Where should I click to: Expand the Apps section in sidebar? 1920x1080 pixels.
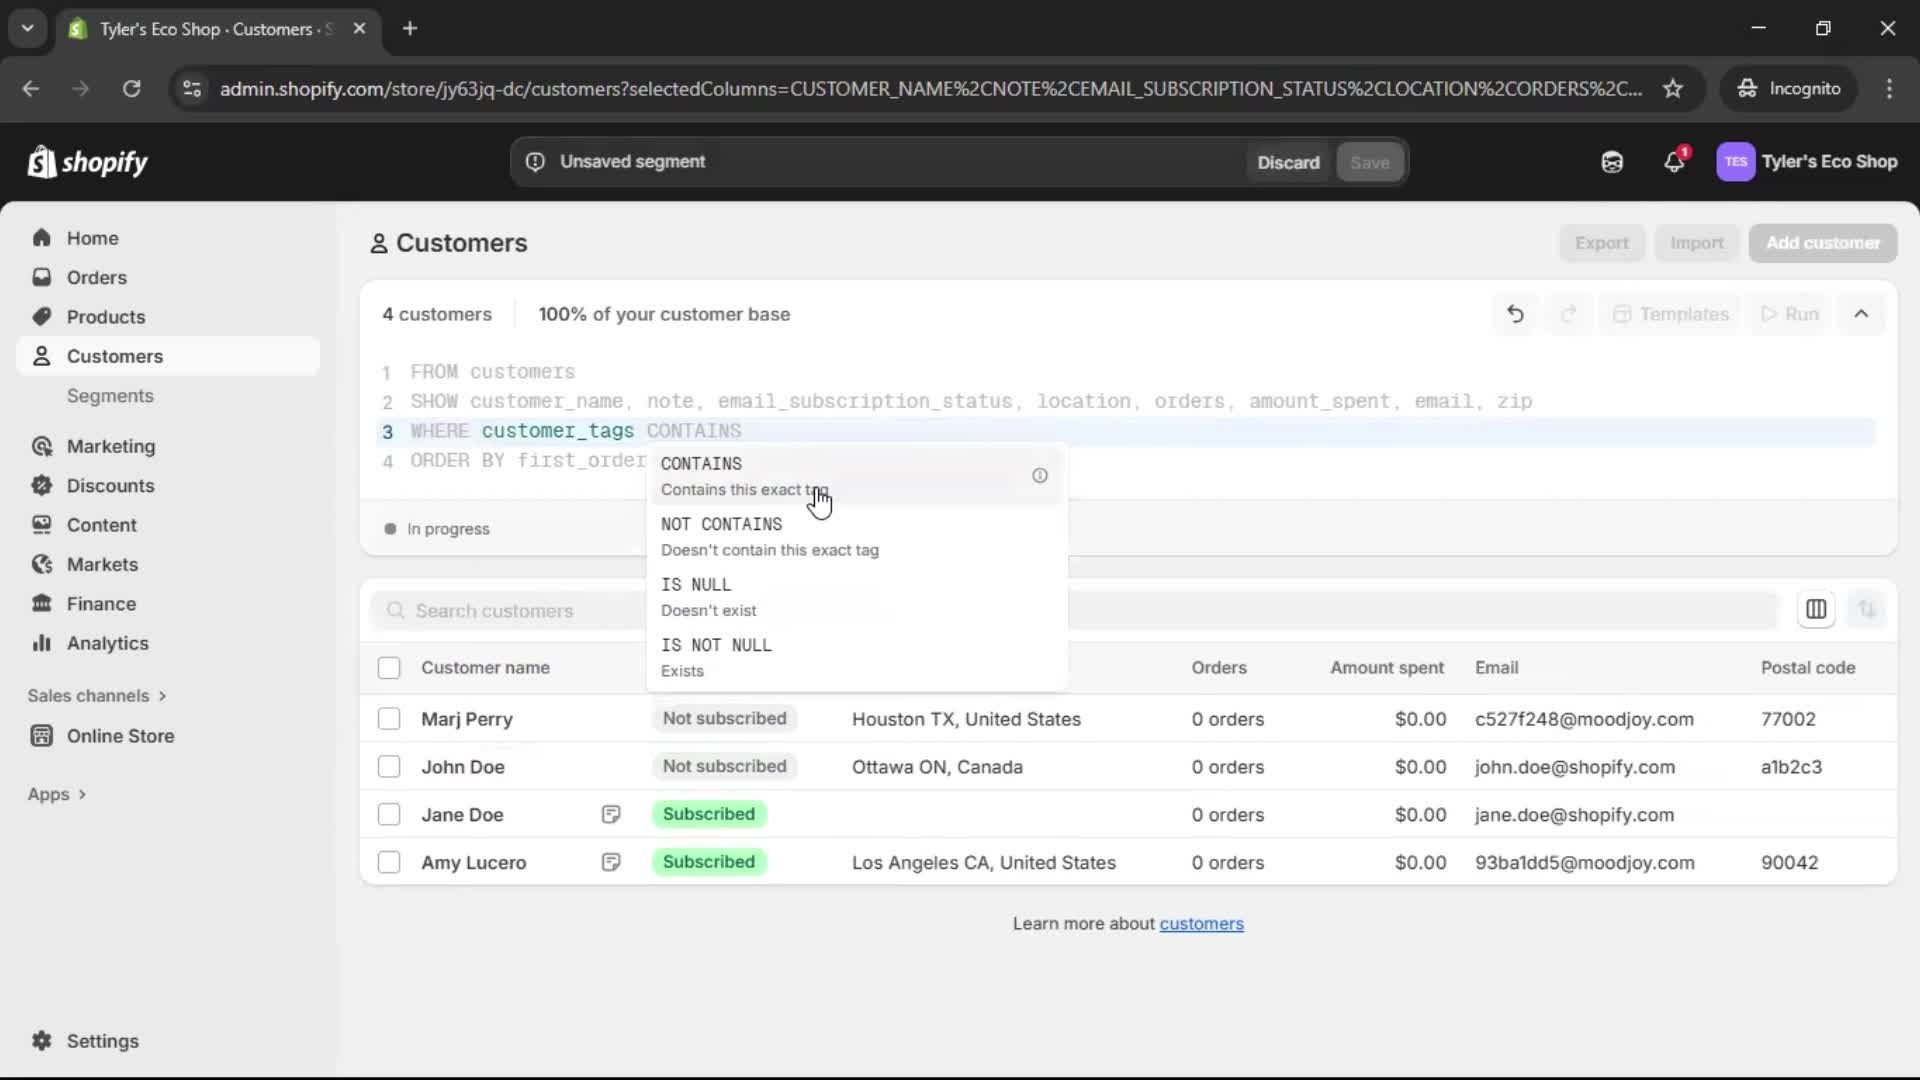[x=57, y=793]
